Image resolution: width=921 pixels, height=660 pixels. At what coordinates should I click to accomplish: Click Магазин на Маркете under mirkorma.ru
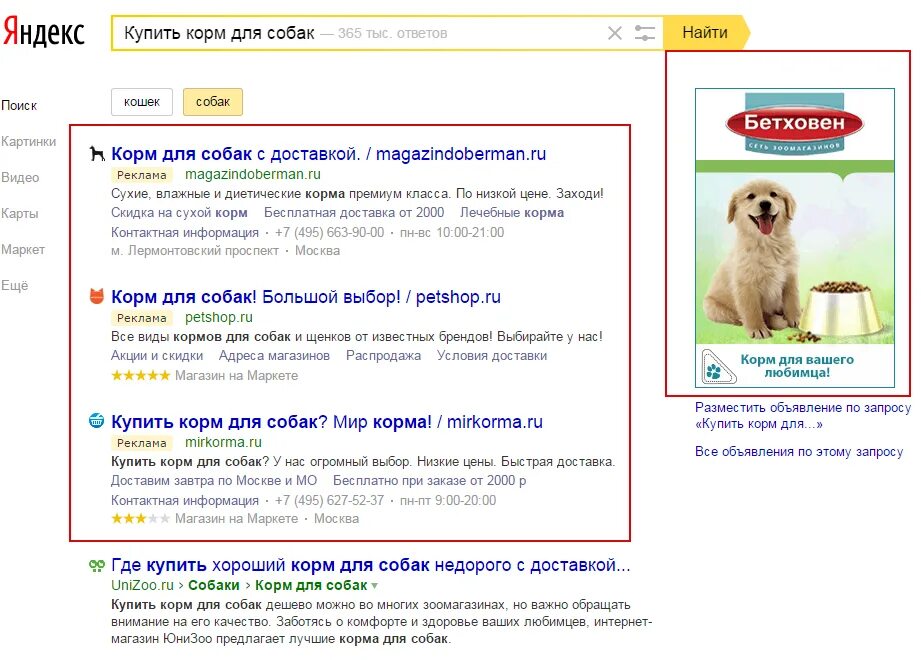[x=237, y=518]
